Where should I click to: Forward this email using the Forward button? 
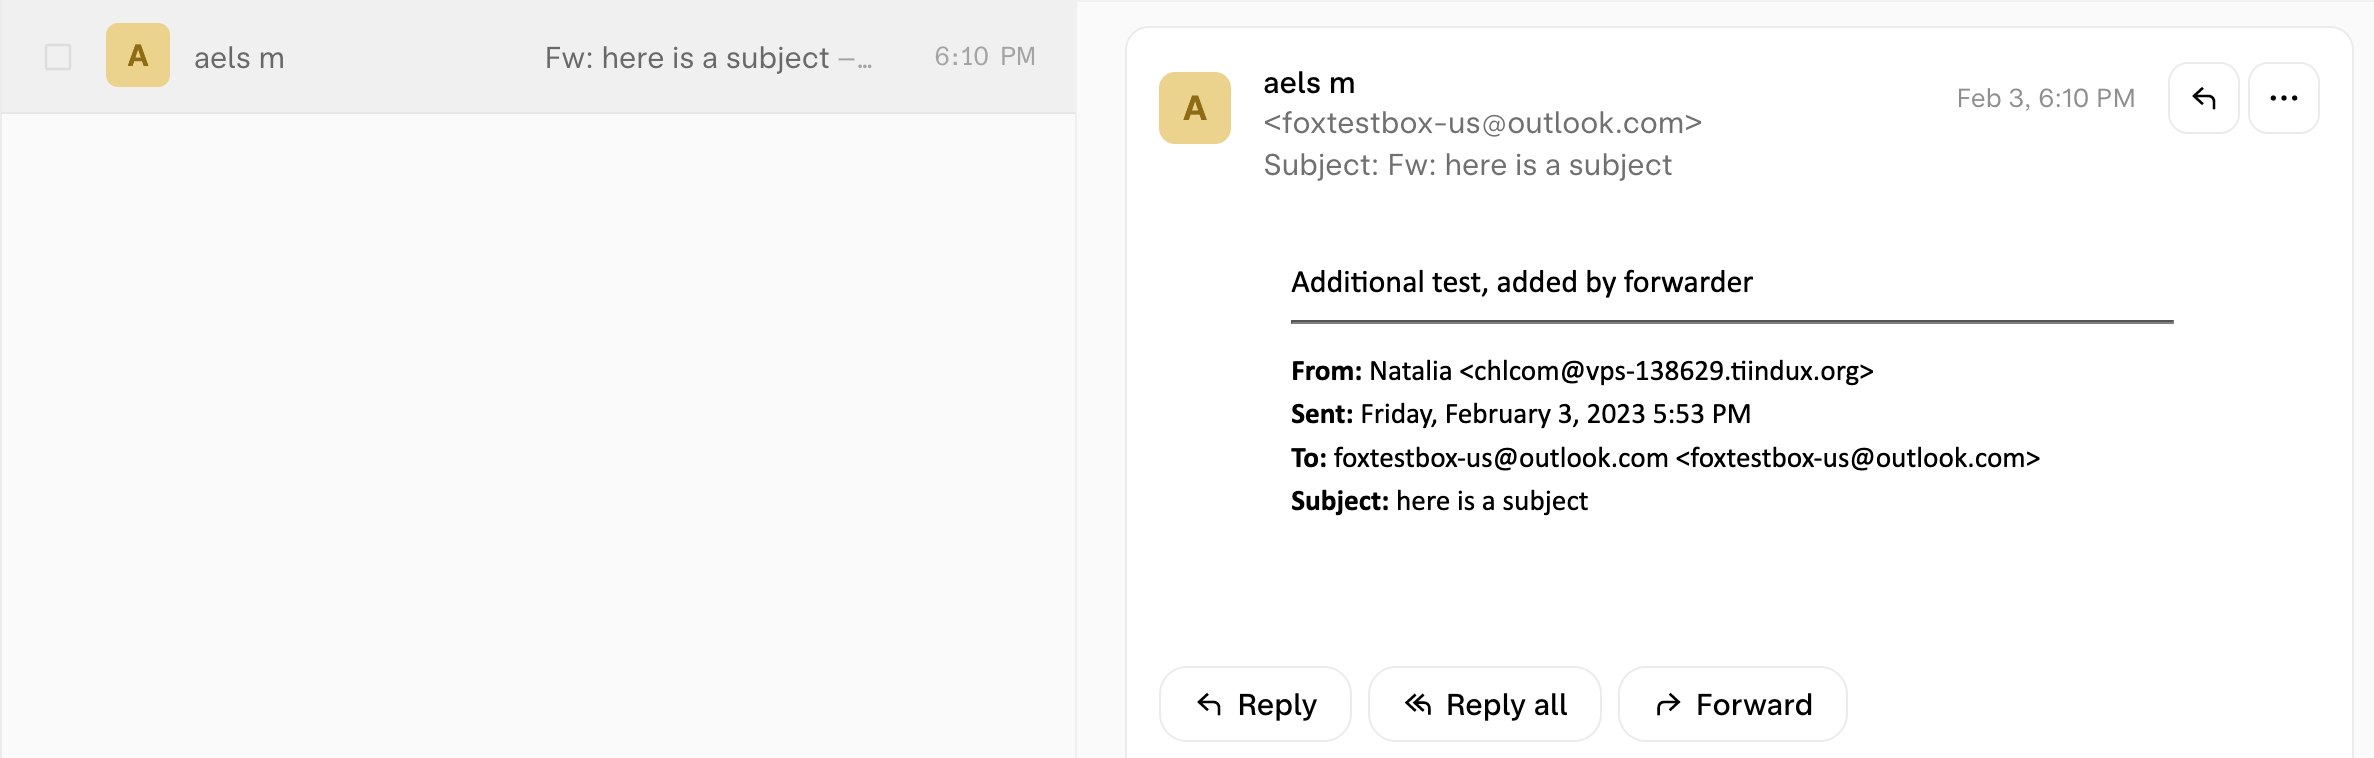click(x=1732, y=704)
